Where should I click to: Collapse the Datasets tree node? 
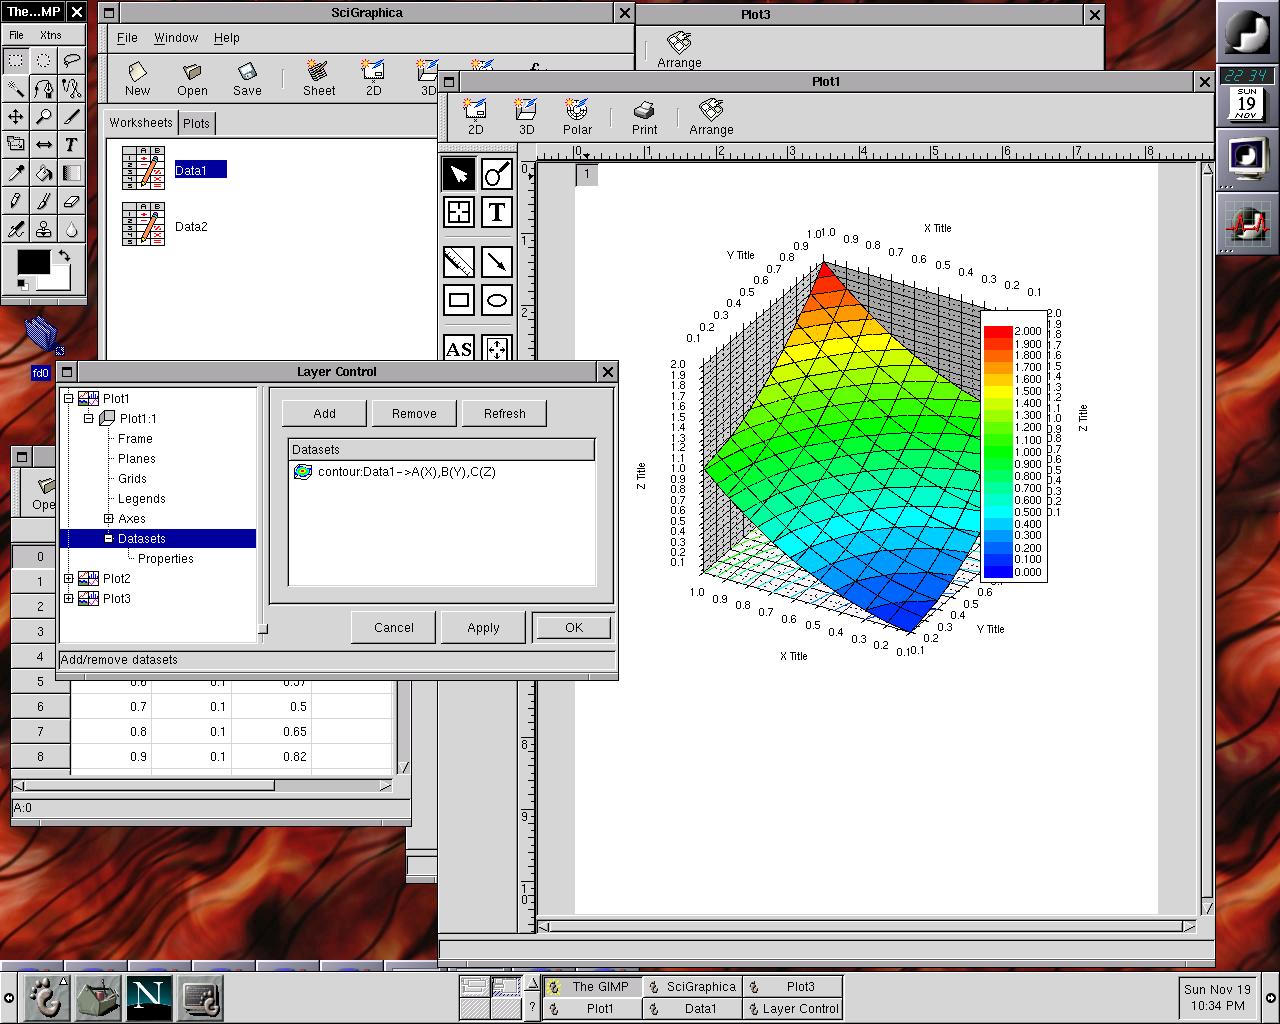109,539
